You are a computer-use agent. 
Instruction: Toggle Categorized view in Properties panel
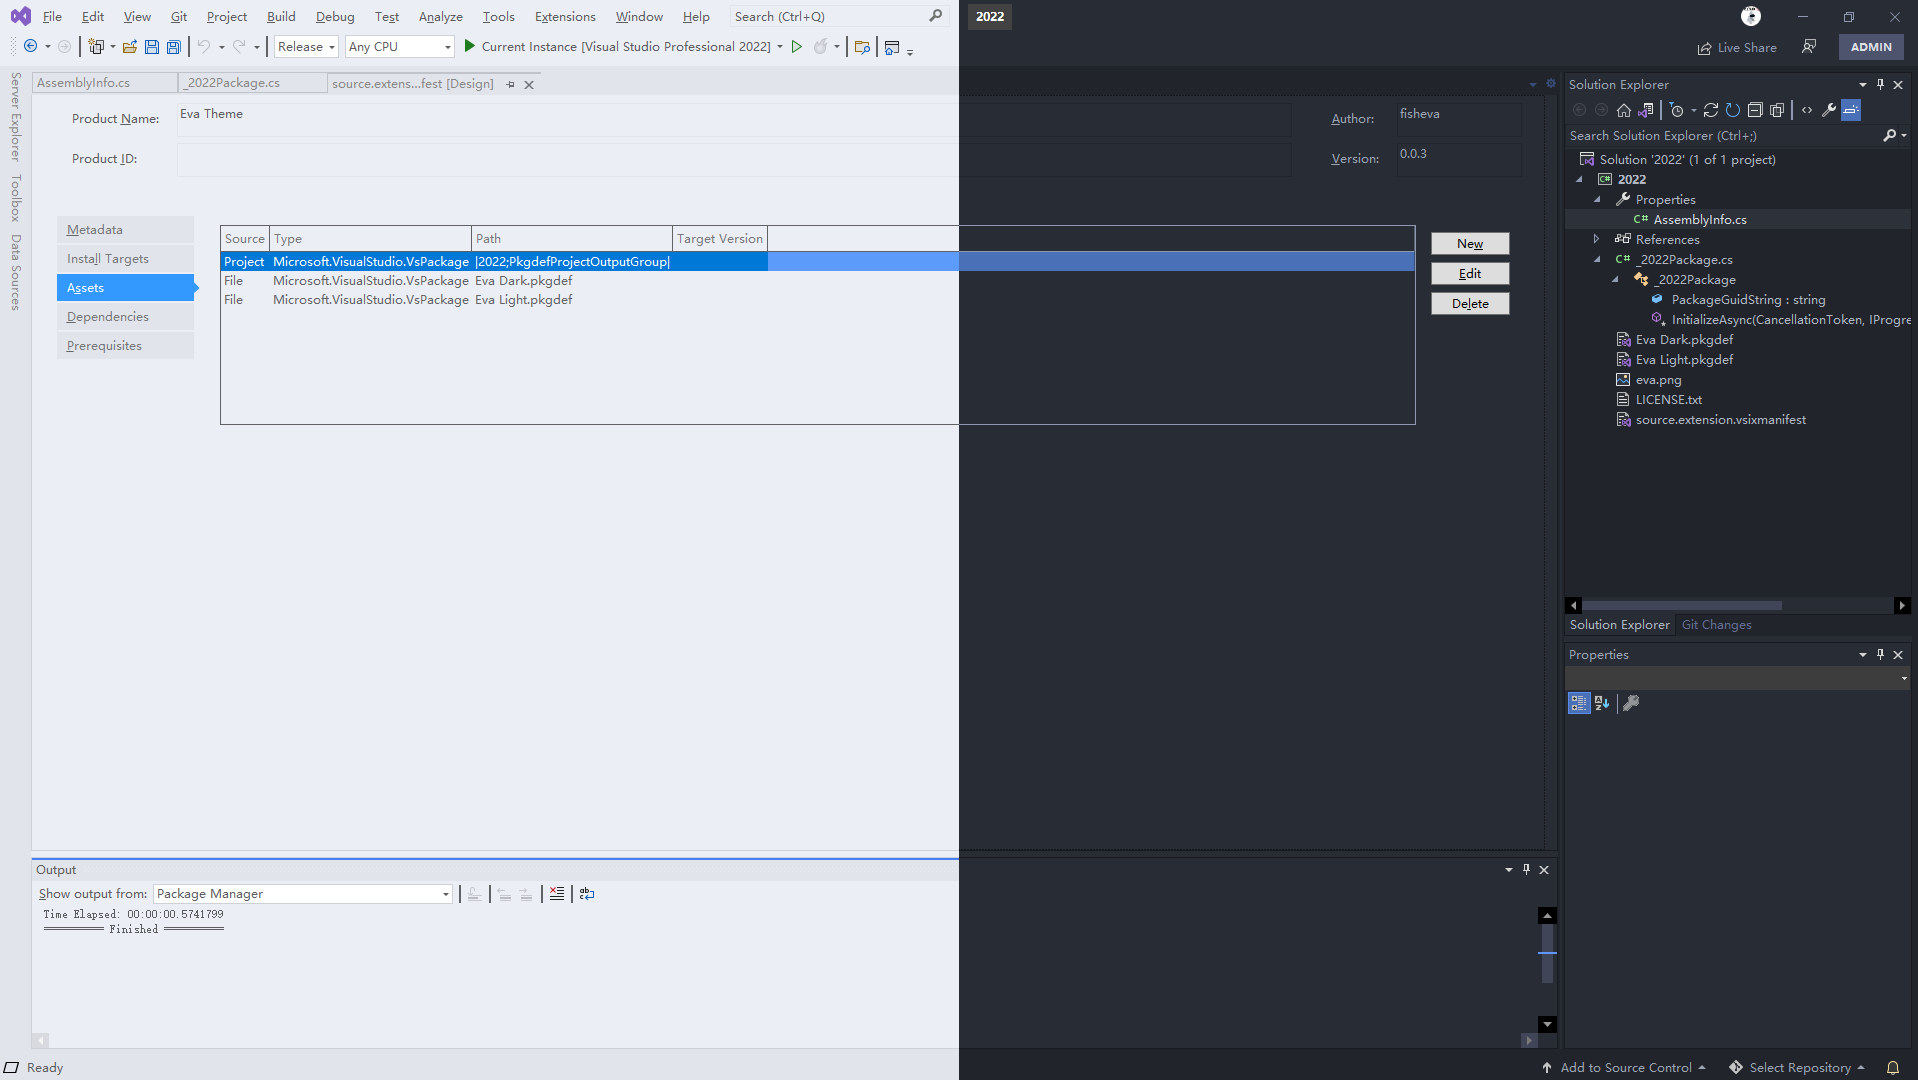click(1579, 703)
